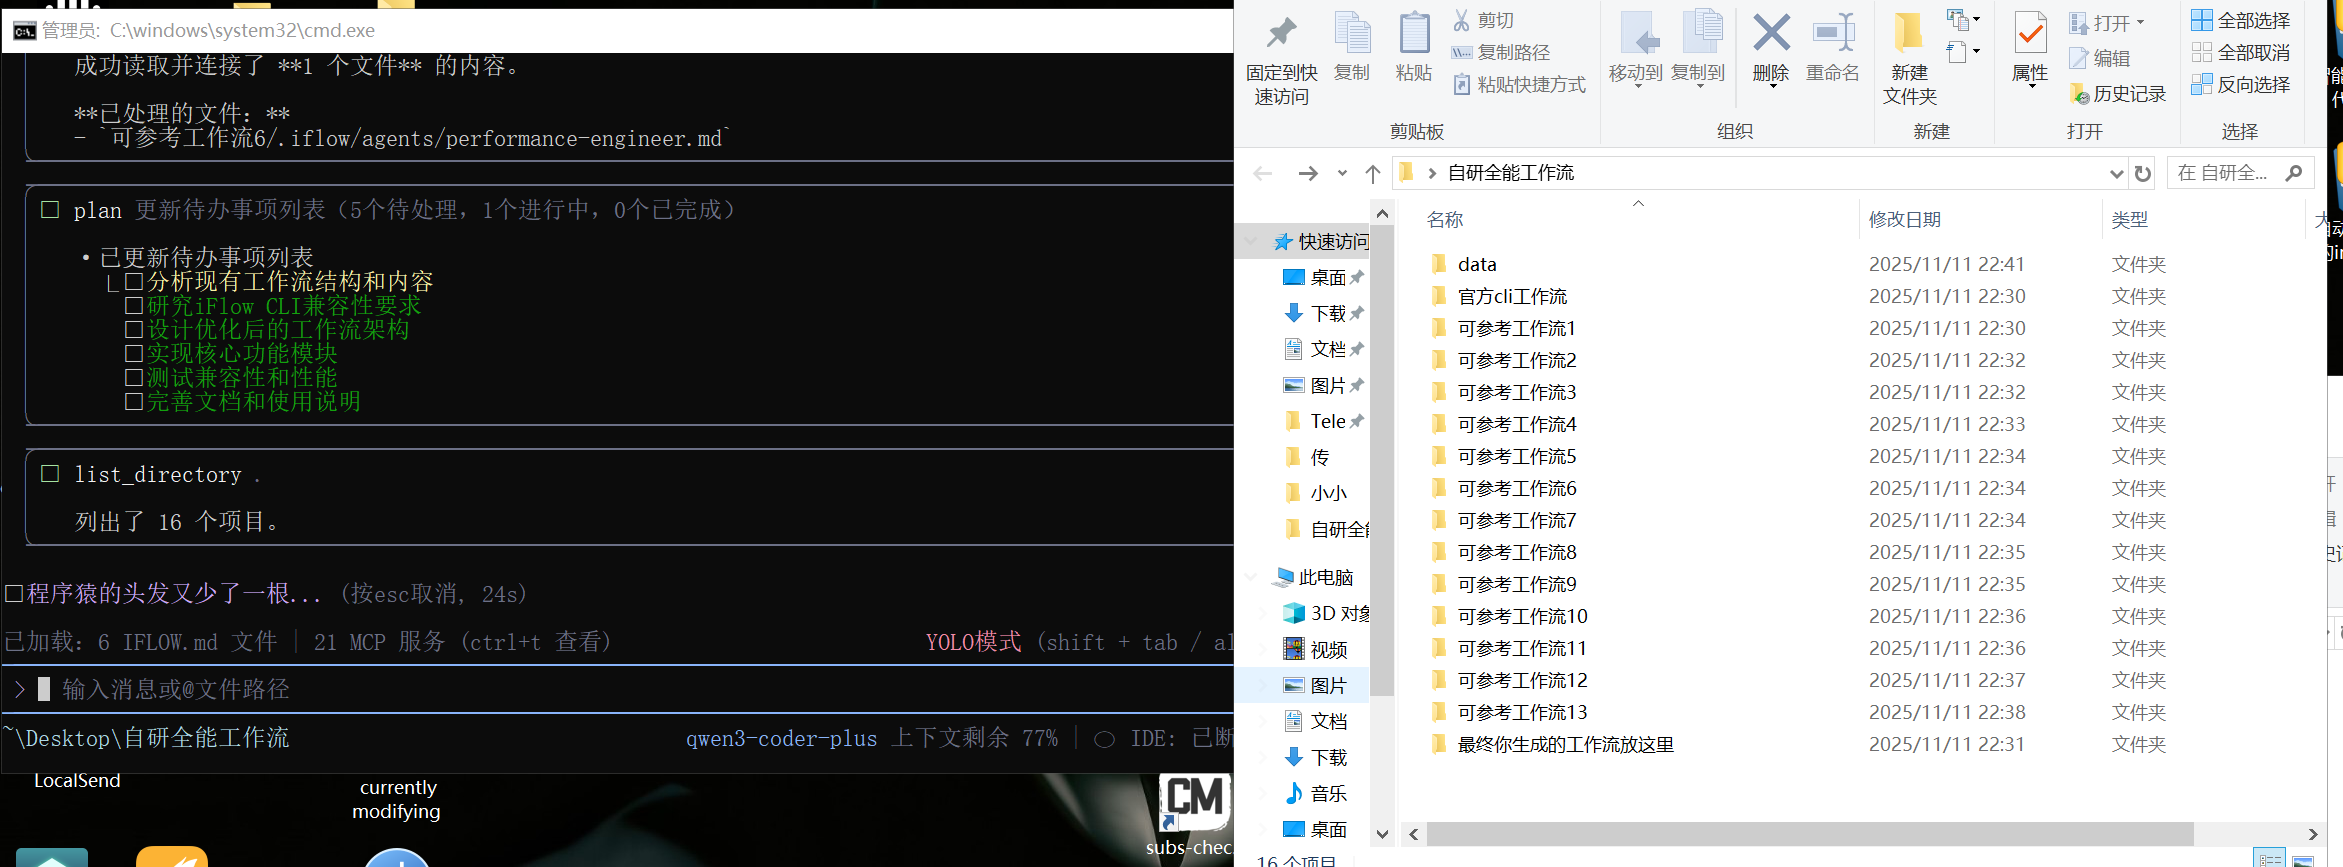Click the horizontal scrollbar under the file list
The height and width of the screenshot is (867, 2343).
pos(1809,834)
